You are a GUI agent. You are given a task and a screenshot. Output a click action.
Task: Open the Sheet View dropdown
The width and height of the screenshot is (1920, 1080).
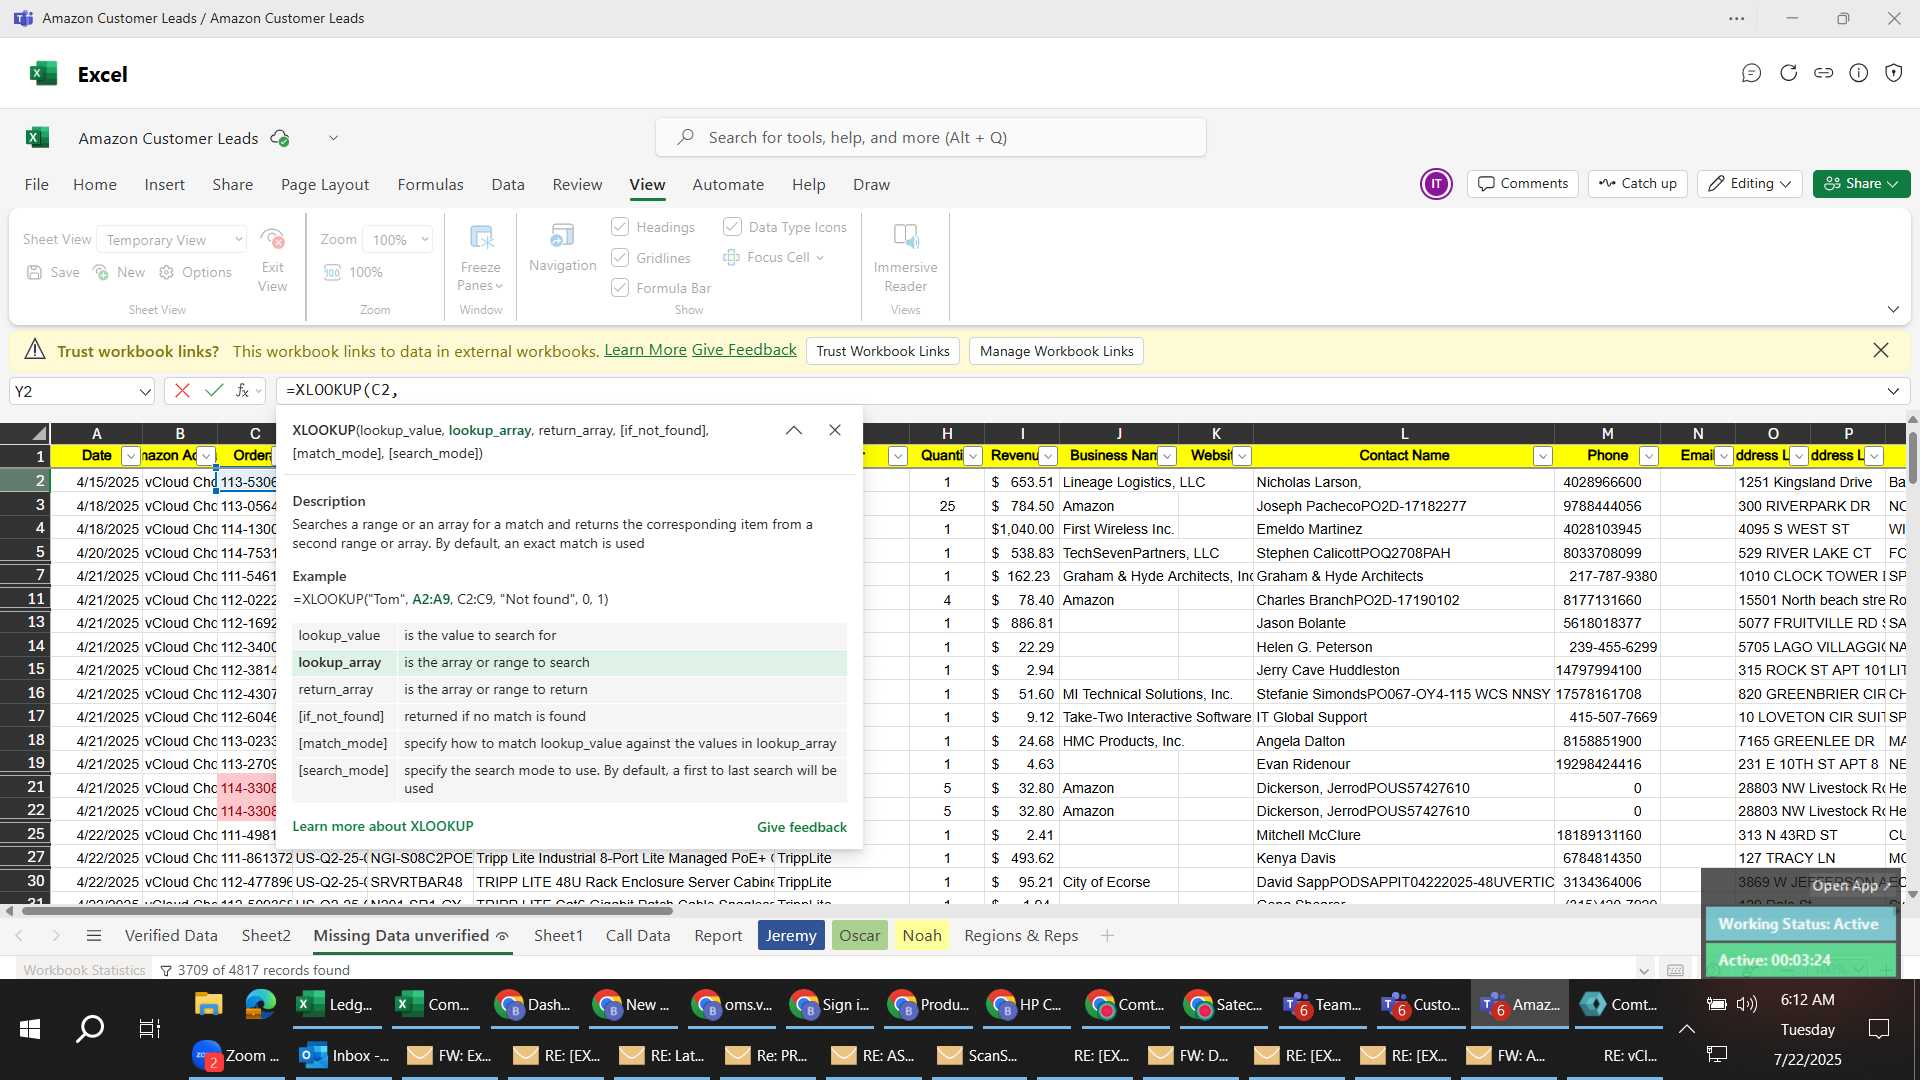pos(171,240)
